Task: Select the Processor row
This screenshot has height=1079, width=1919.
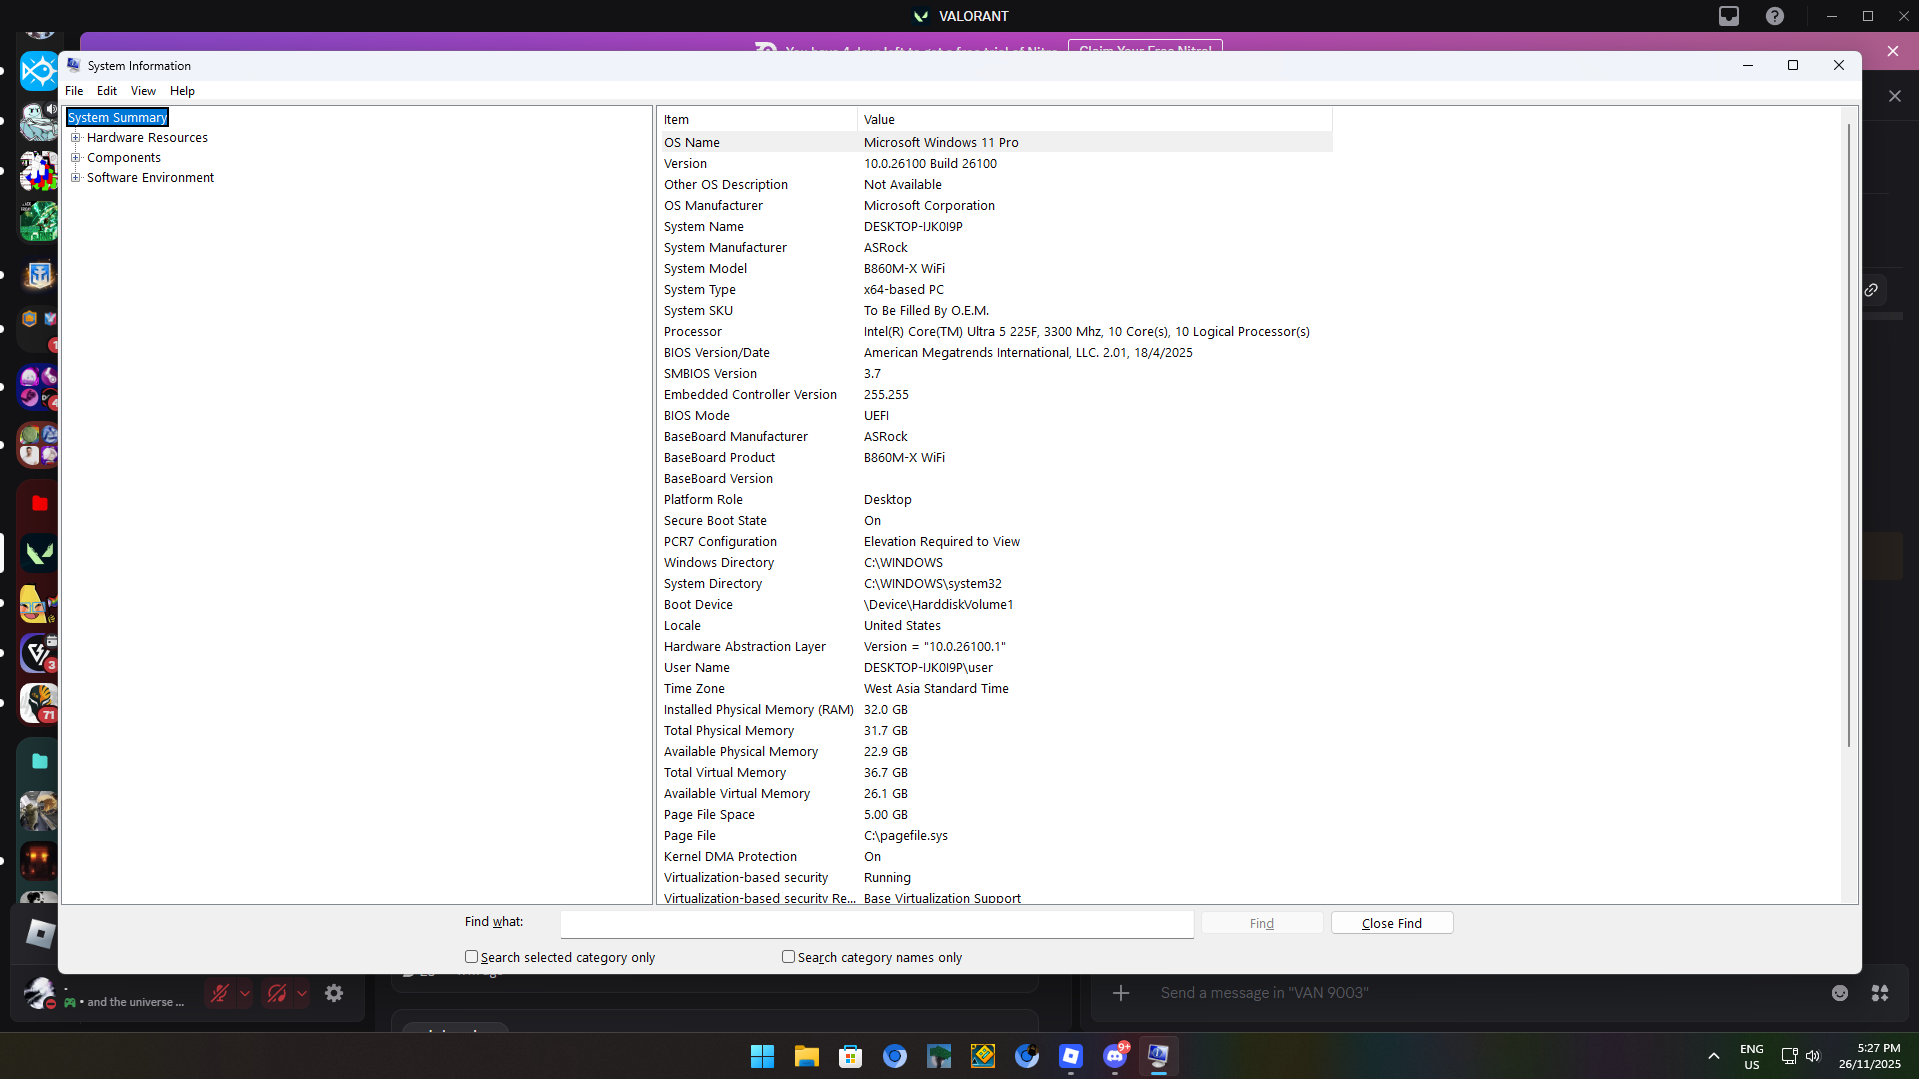Action: point(996,332)
